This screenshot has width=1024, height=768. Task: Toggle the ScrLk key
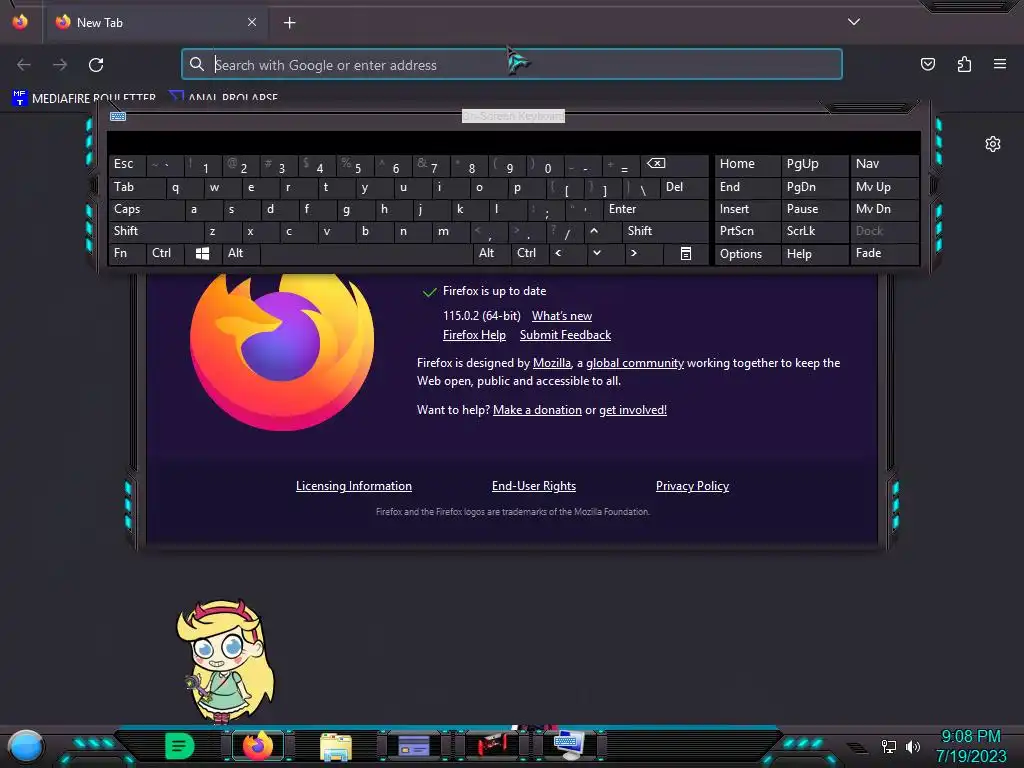click(814, 231)
